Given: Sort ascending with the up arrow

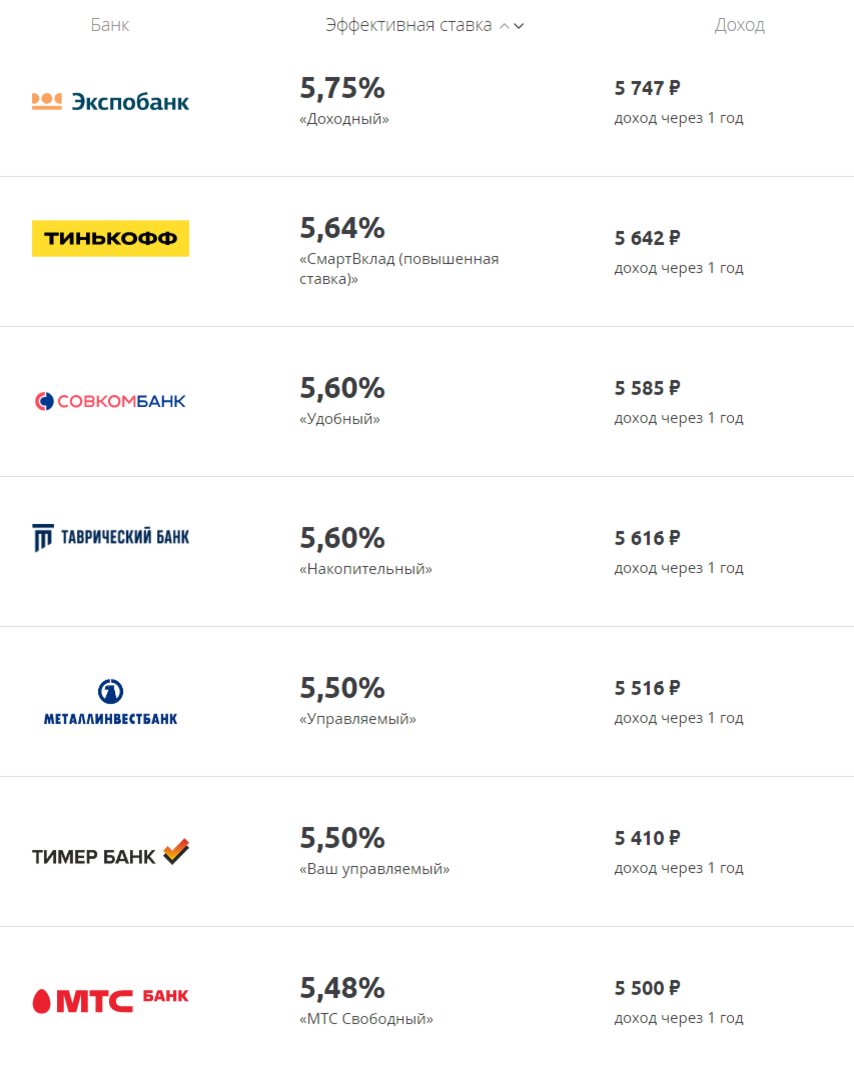Looking at the screenshot, I should pyautogui.click(x=505, y=26).
